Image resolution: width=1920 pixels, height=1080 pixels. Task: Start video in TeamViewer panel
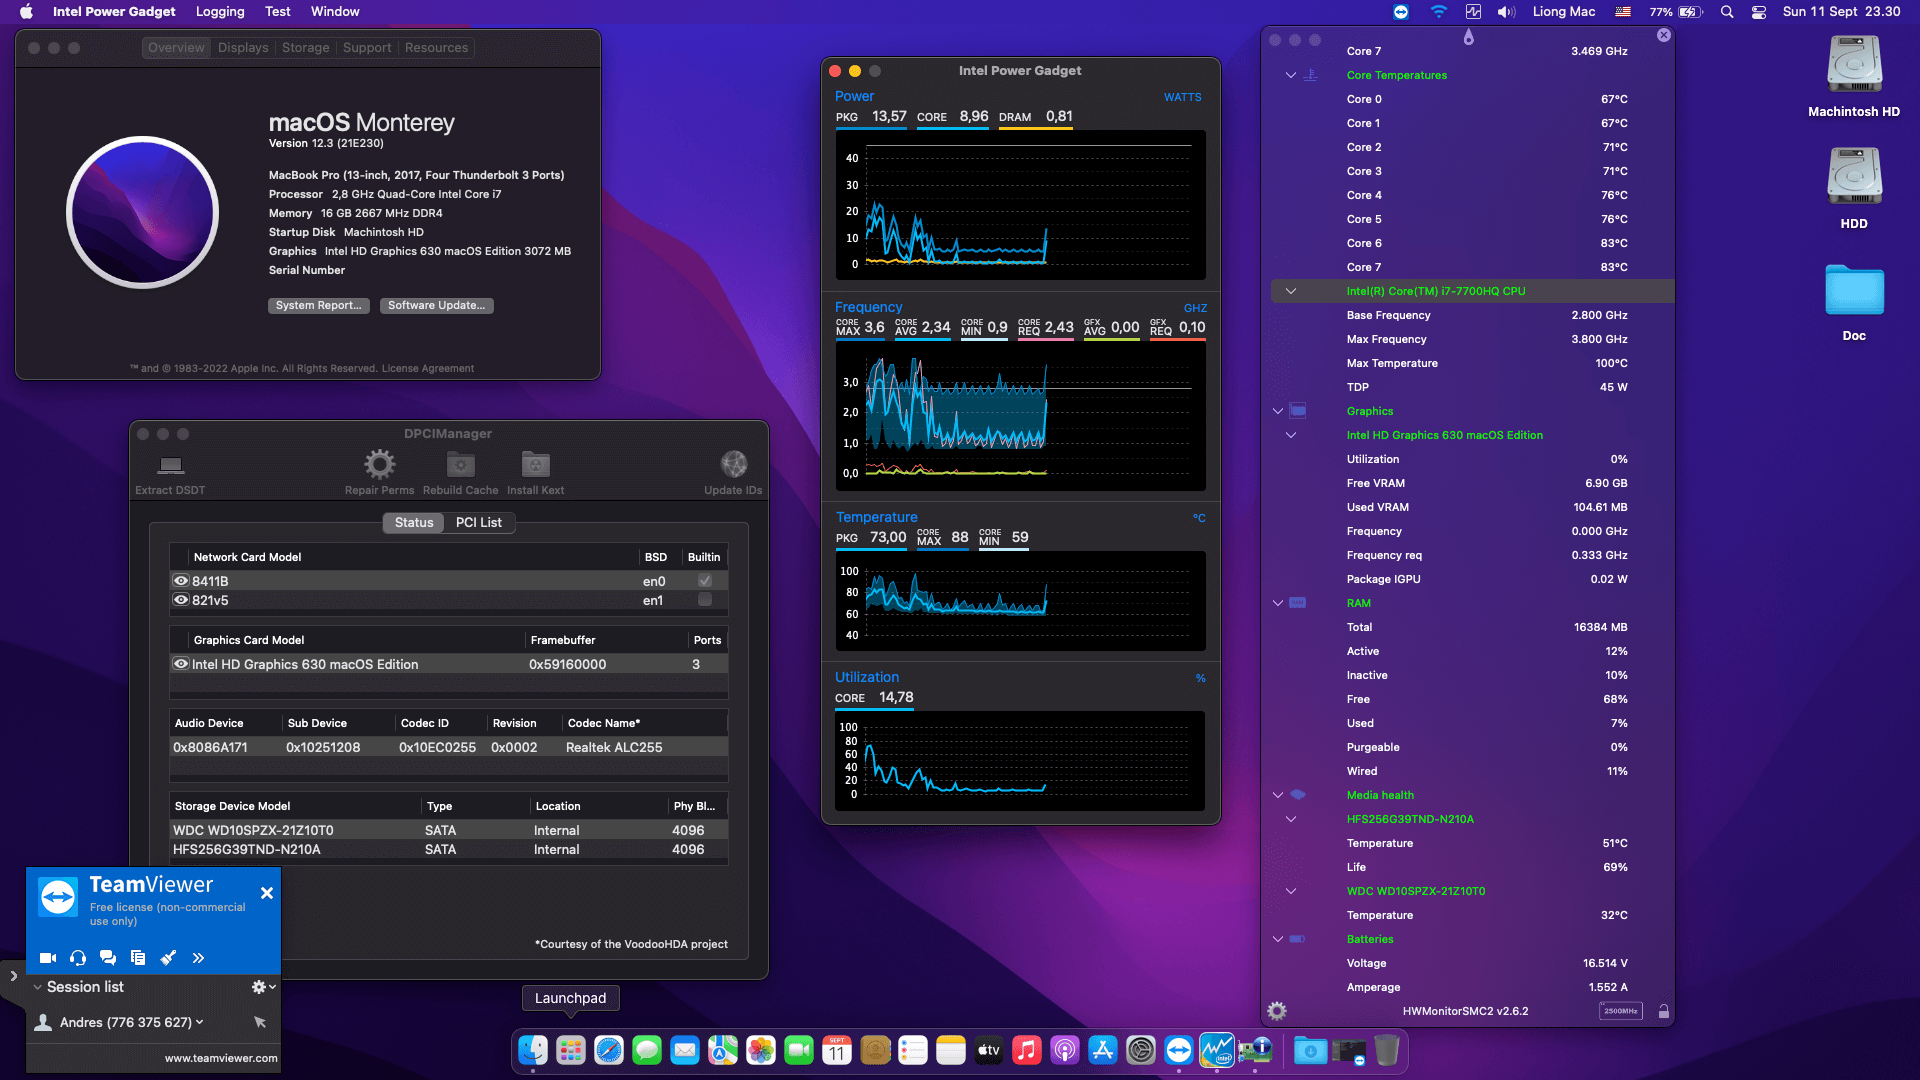(x=47, y=958)
